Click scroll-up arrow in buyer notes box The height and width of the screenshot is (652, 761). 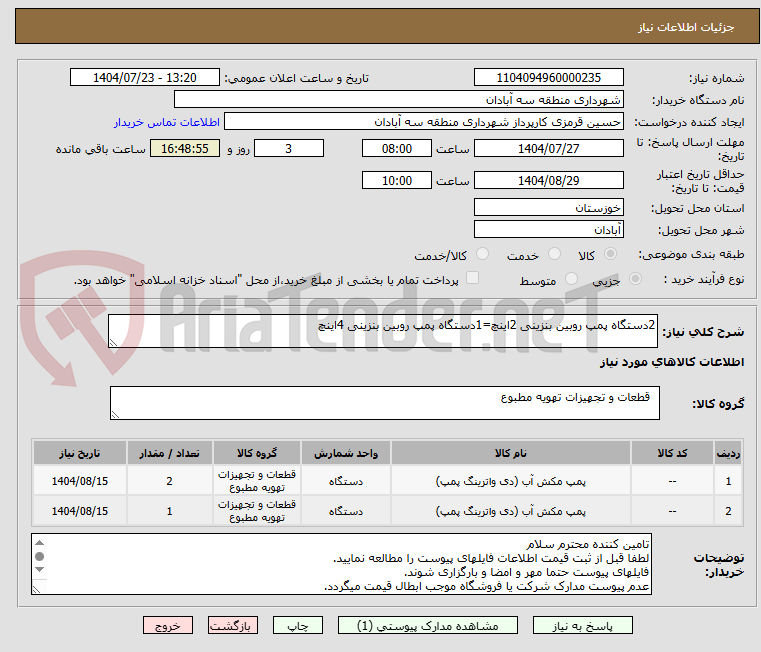click(x=39, y=541)
